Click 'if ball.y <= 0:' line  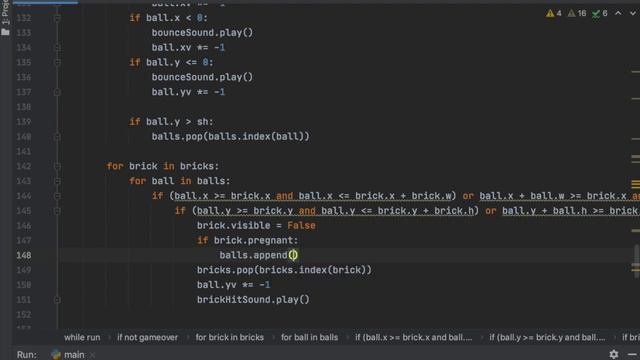click(x=171, y=62)
